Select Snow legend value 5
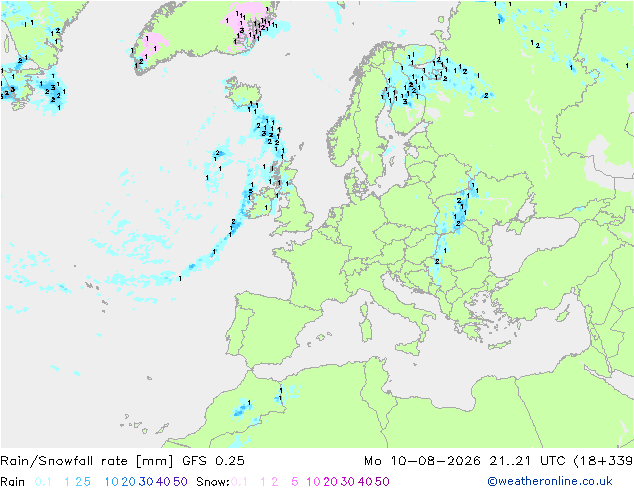This screenshot has height=490, width=634. click(x=295, y=482)
